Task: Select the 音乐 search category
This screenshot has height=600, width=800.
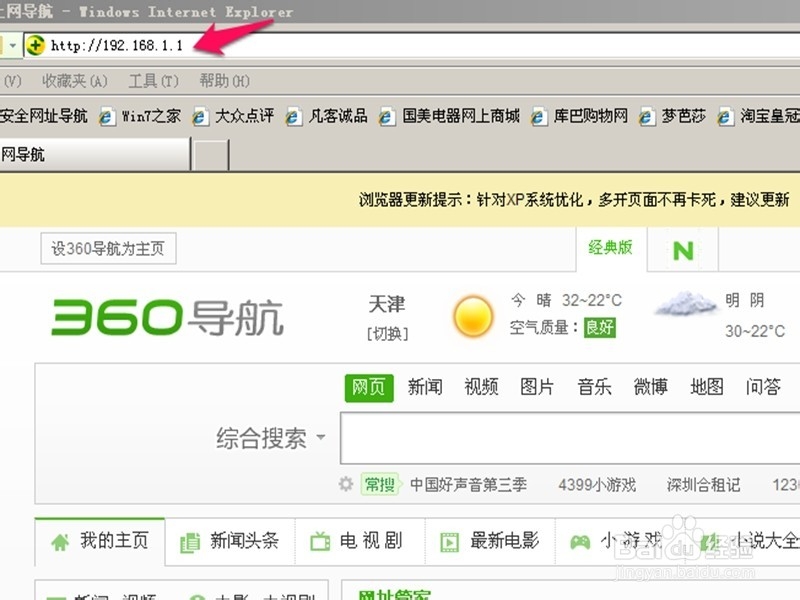Action: (594, 388)
